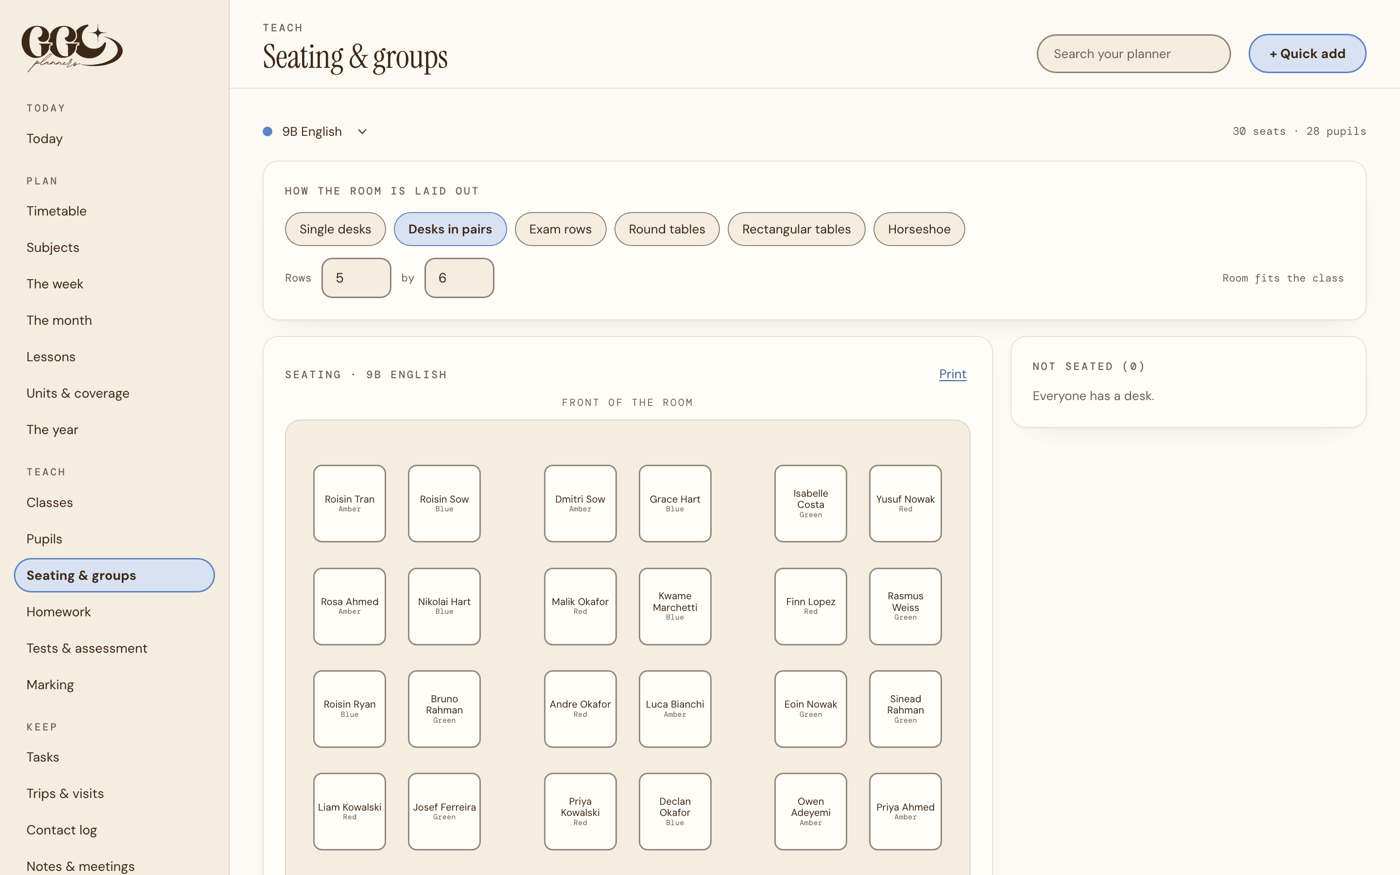
Task: Select Seating & groups in sidebar
Action: (x=114, y=575)
